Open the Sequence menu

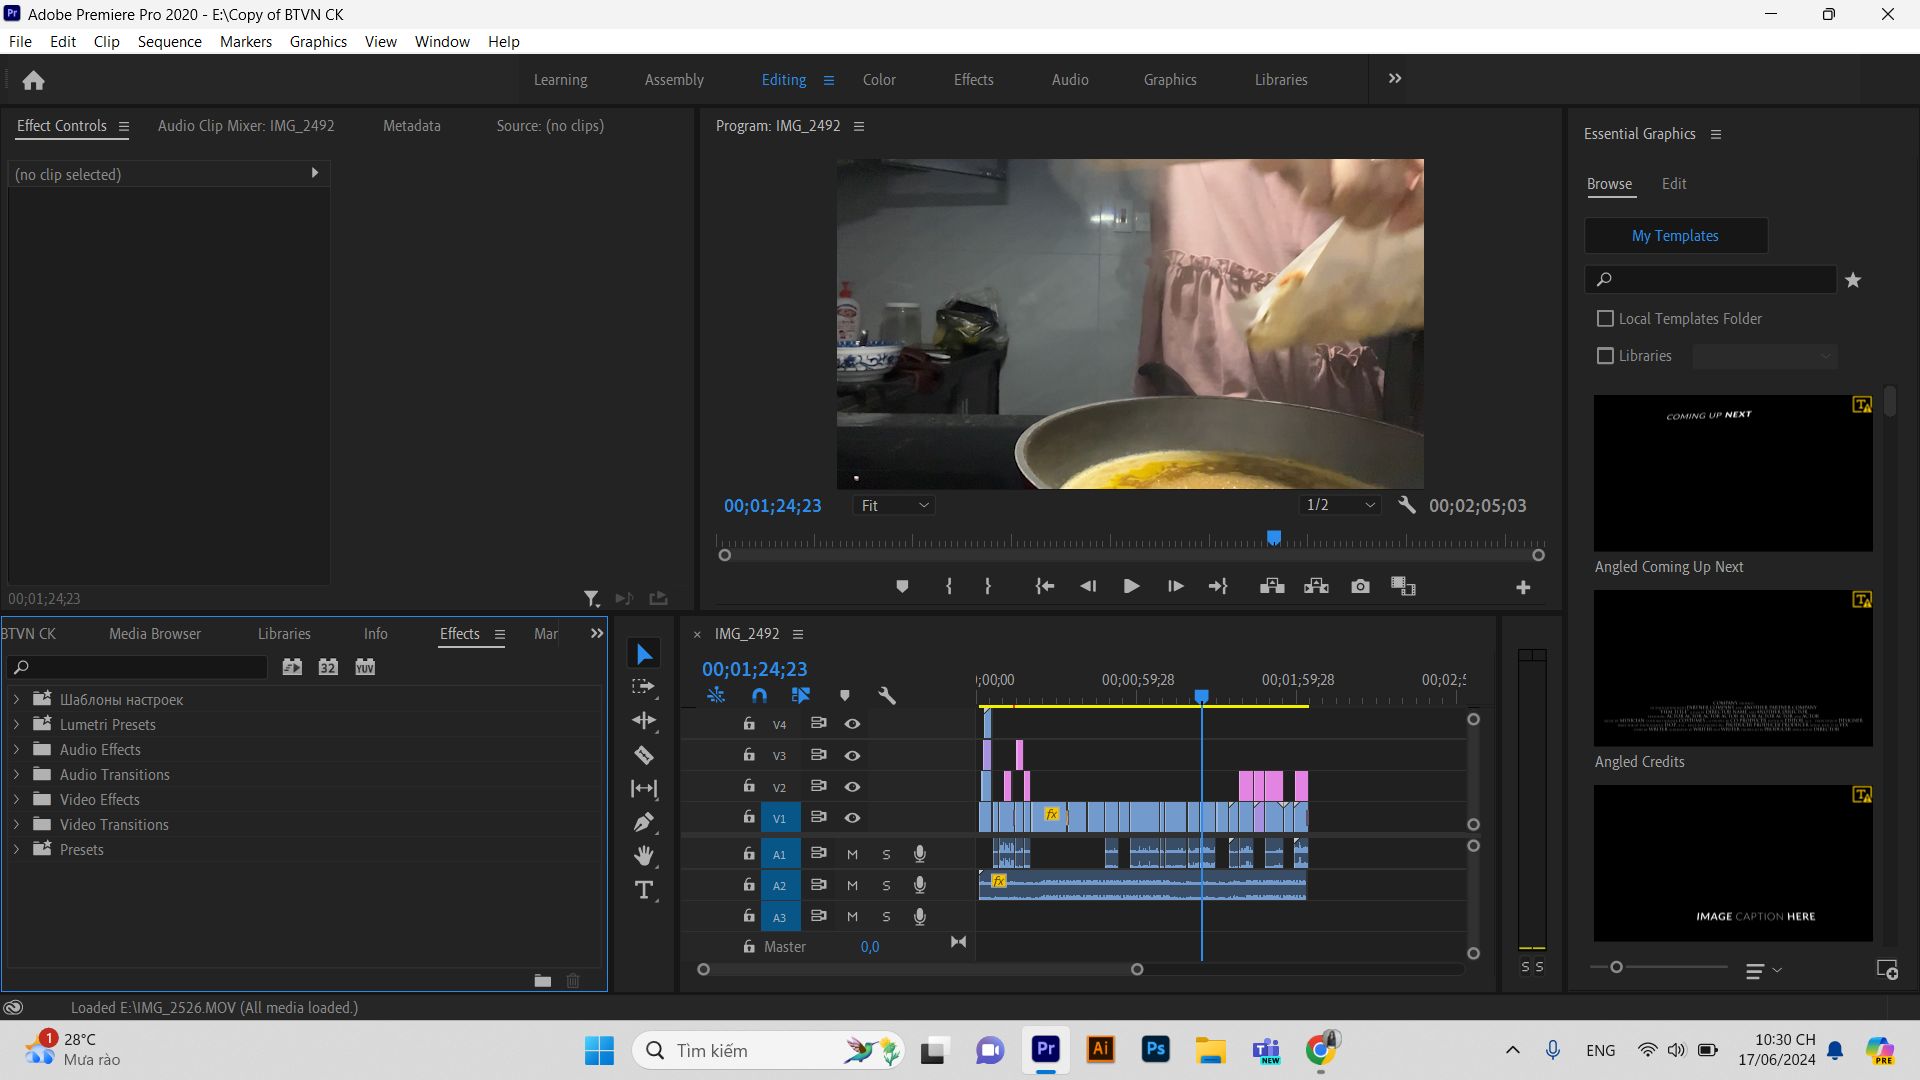point(169,42)
